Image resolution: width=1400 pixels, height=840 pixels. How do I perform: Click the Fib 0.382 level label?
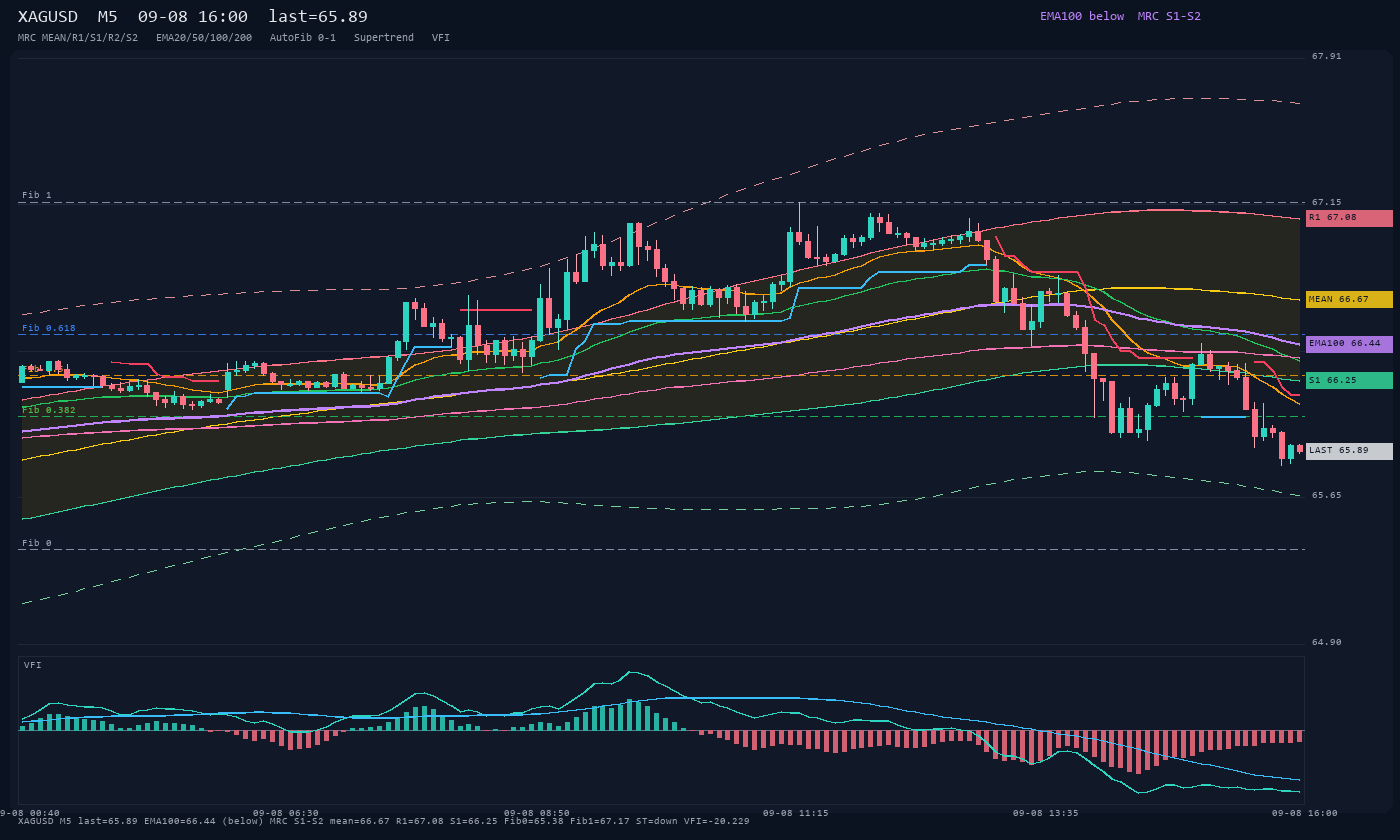[49, 410]
